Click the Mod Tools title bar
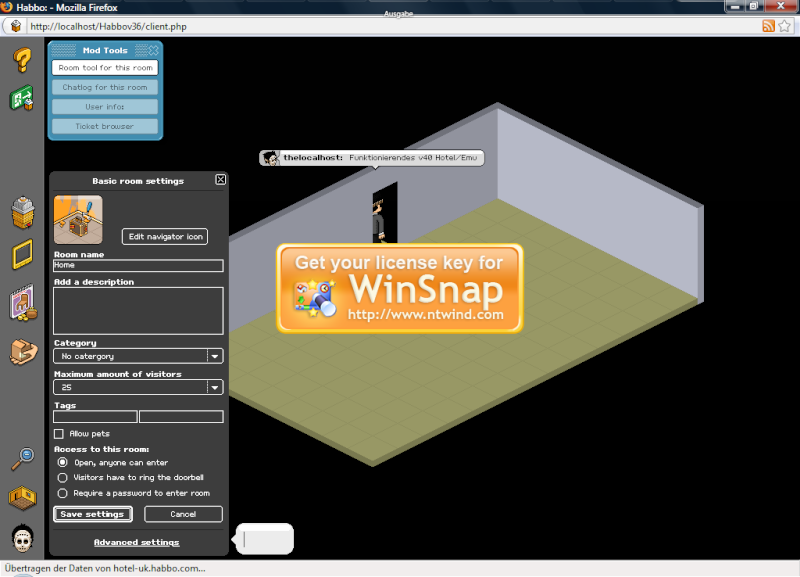Screen dimensions: 800x577 click(105, 50)
